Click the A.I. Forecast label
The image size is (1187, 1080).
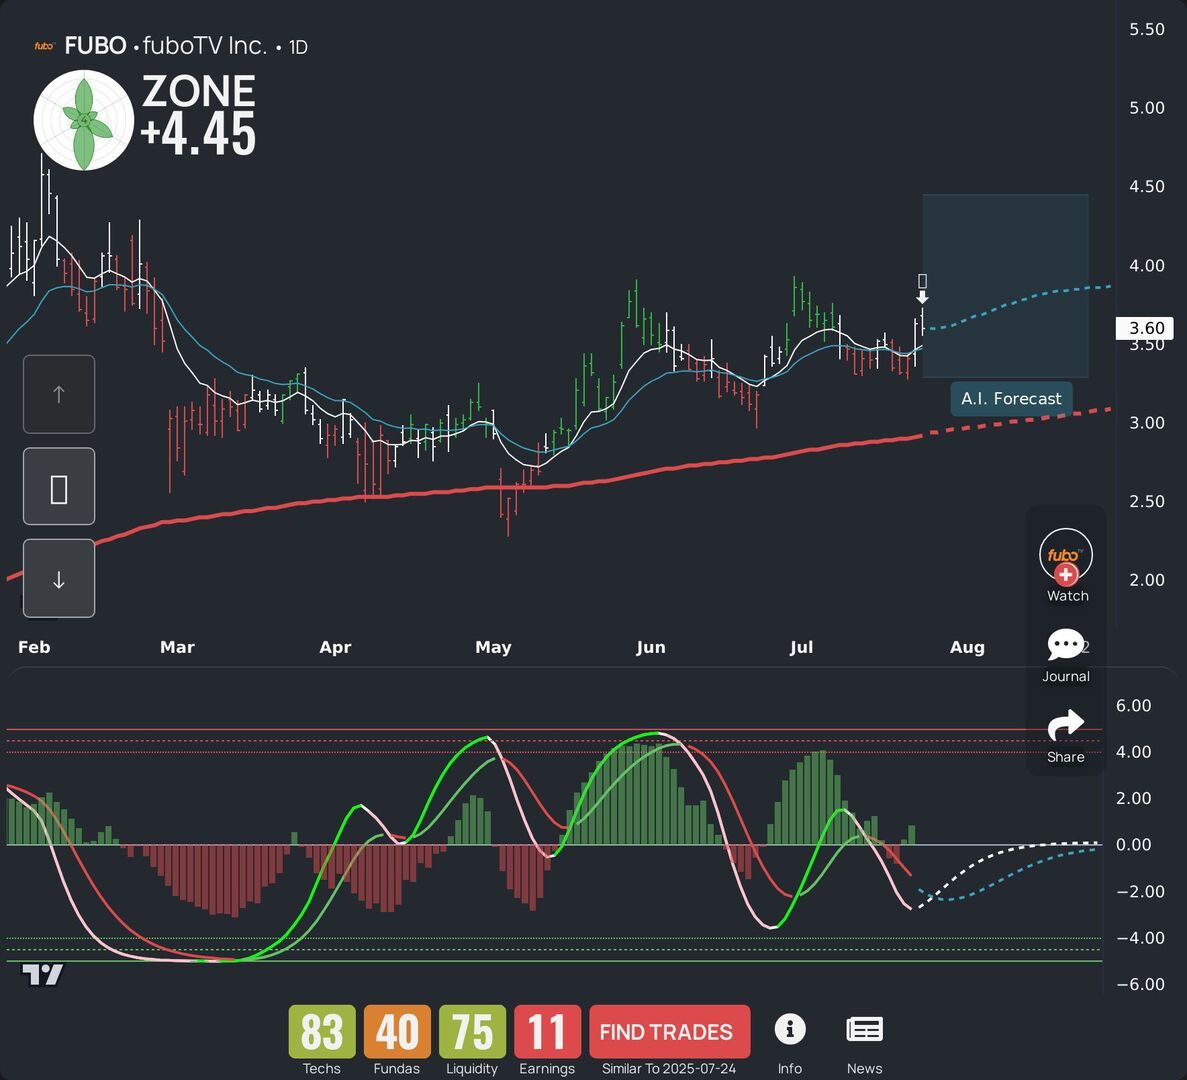[x=1011, y=399]
